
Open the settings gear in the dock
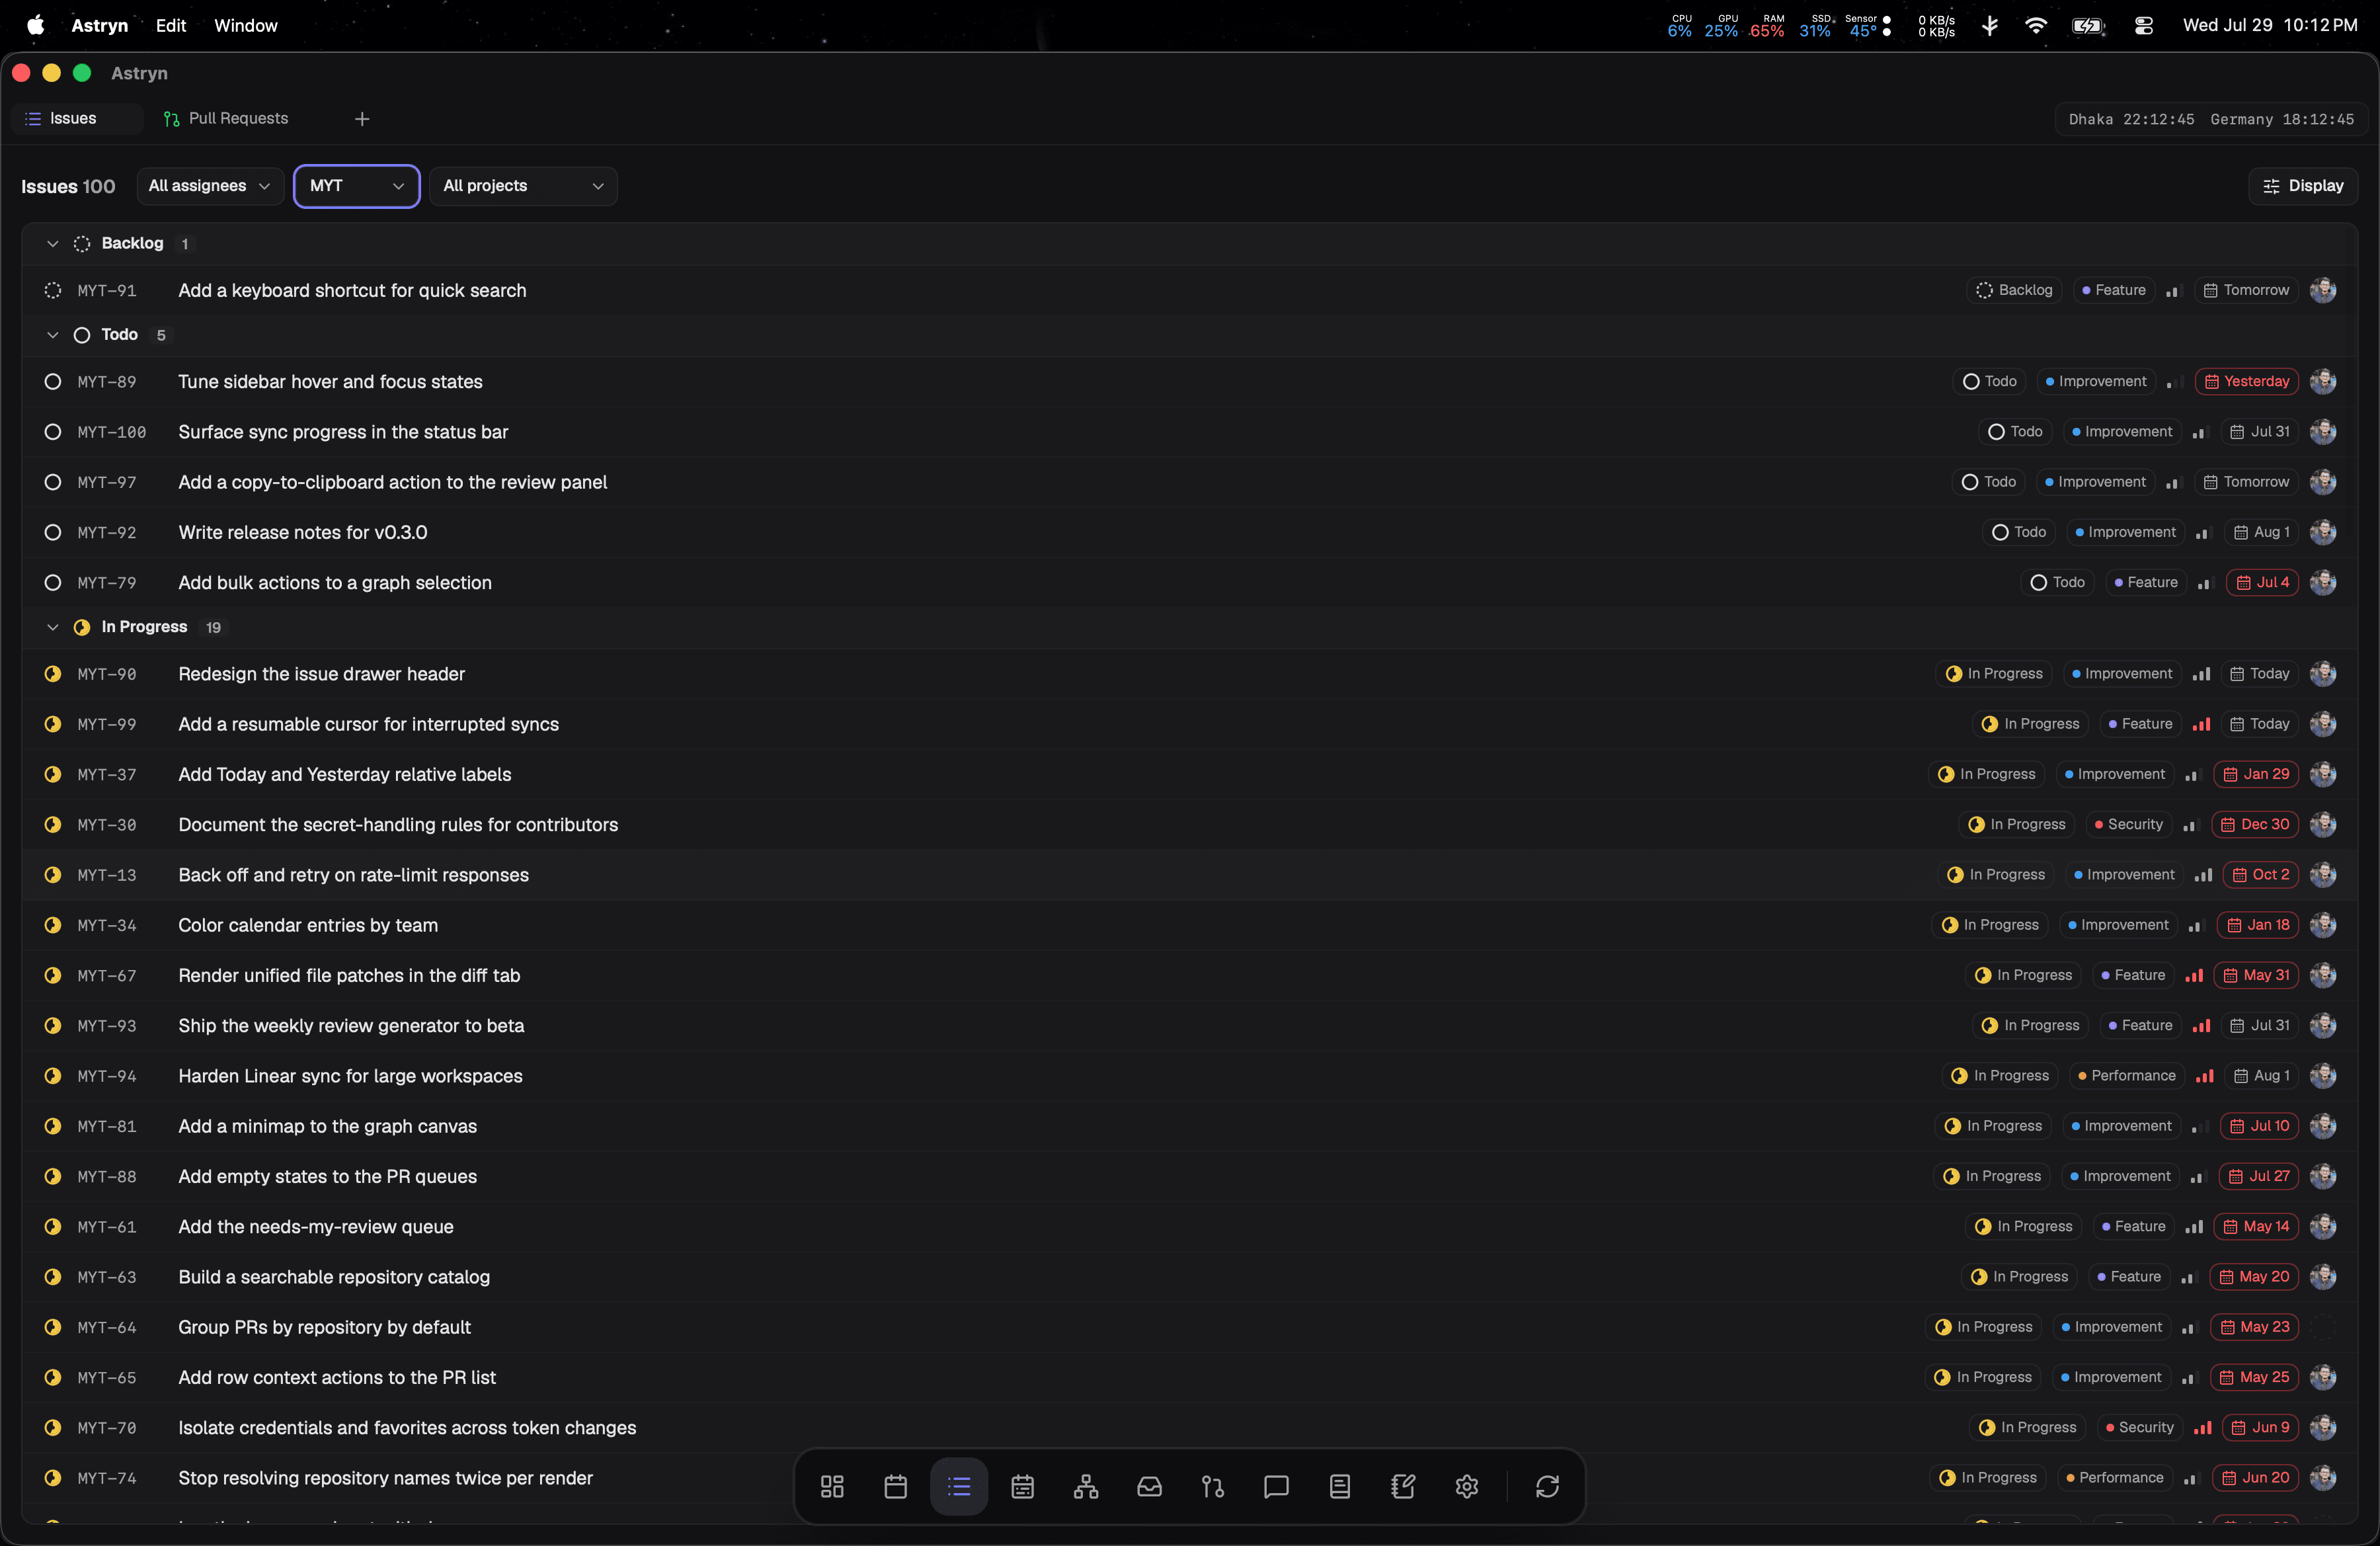1467,1486
